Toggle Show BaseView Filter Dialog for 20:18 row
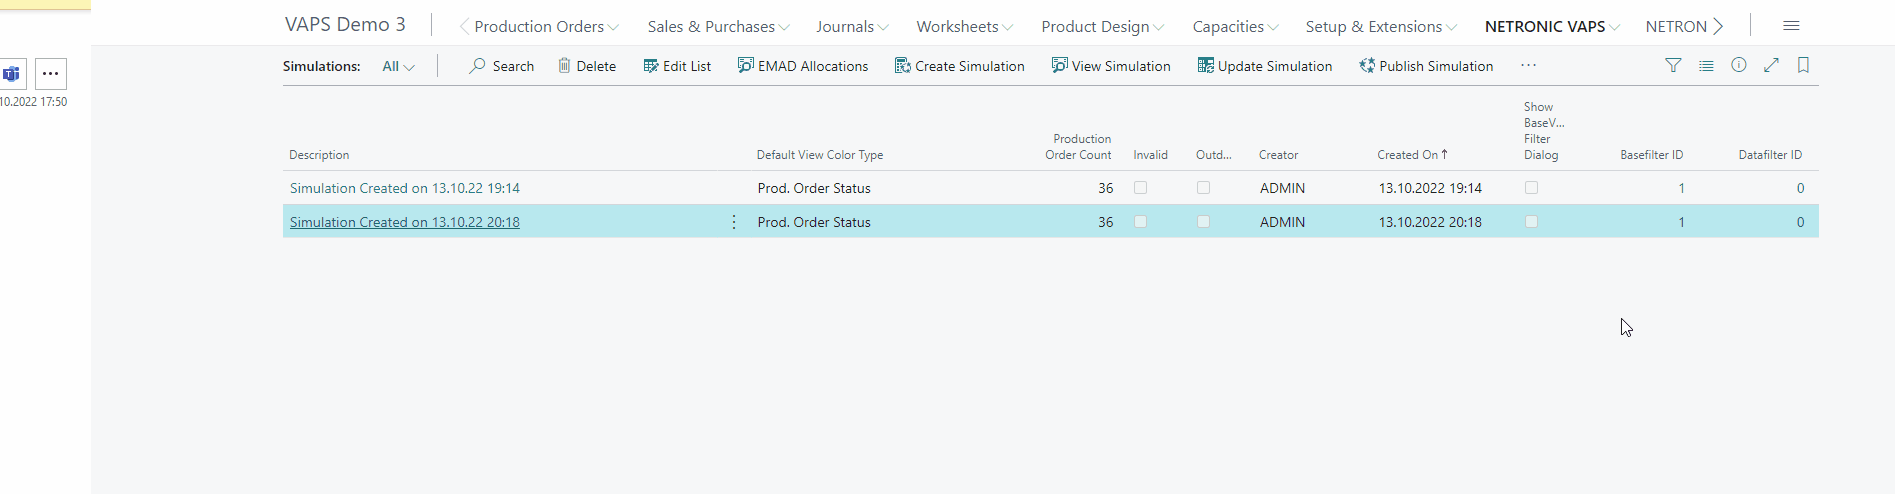 tap(1531, 222)
